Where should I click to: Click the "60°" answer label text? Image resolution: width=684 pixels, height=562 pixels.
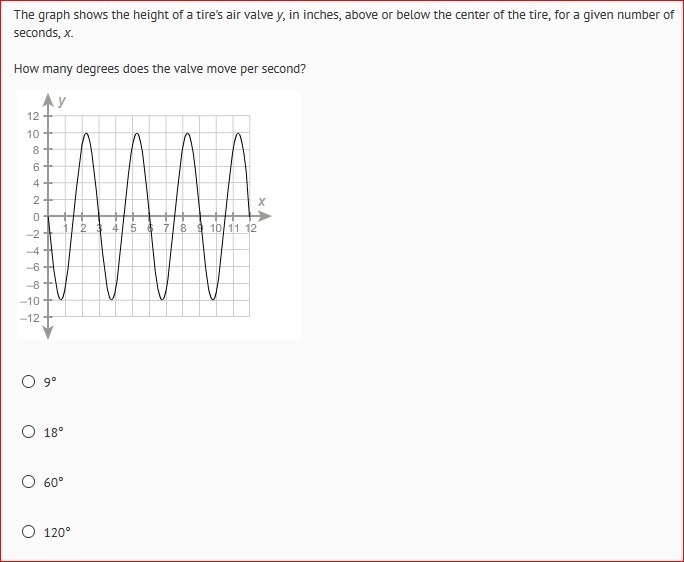[54, 482]
